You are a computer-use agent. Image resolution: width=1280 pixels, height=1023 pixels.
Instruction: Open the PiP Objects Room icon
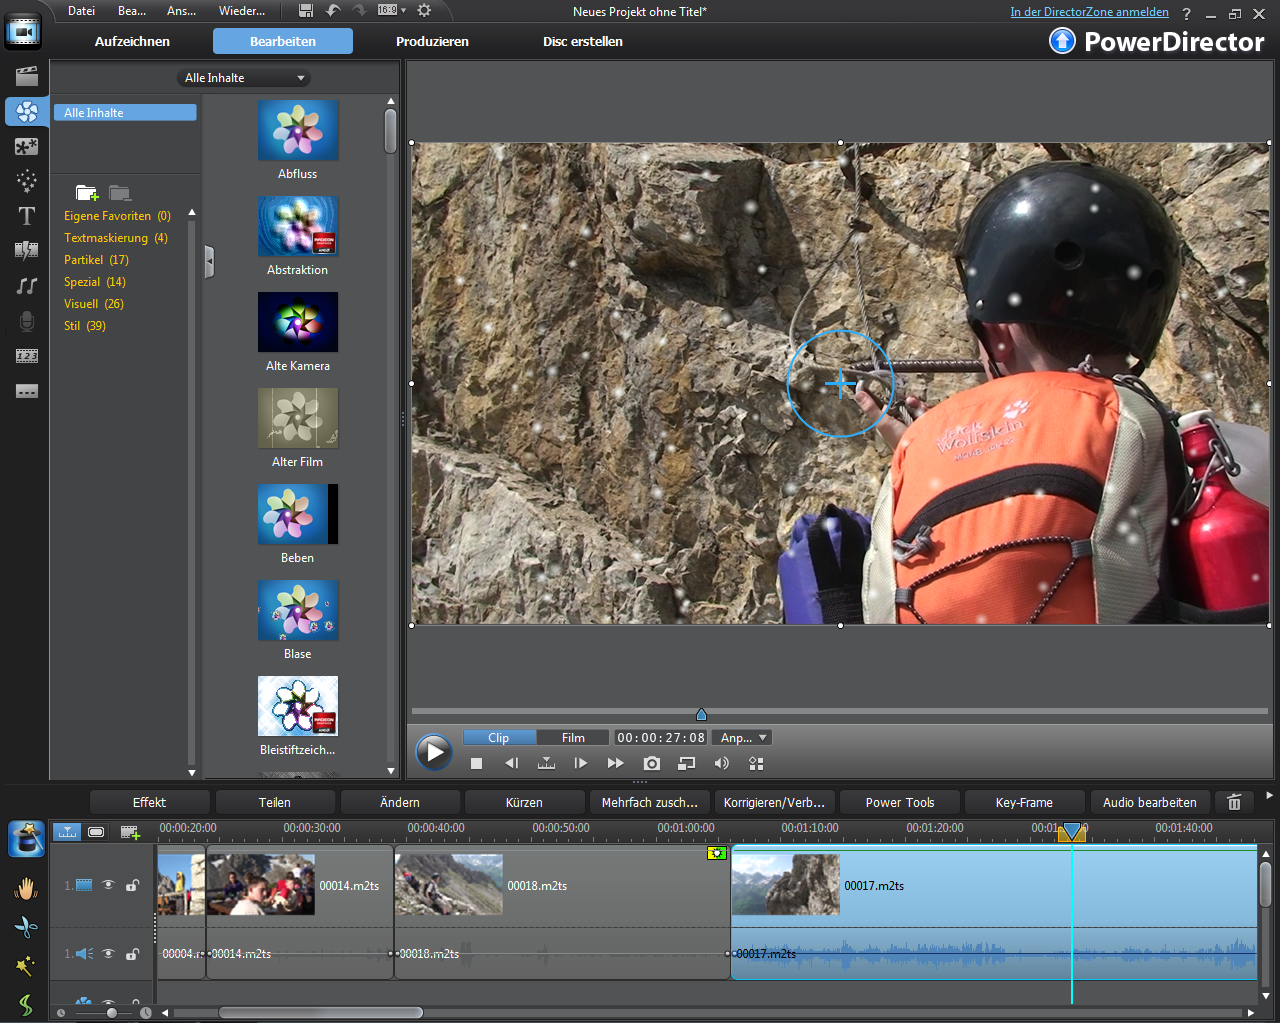pyautogui.click(x=26, y=146)
